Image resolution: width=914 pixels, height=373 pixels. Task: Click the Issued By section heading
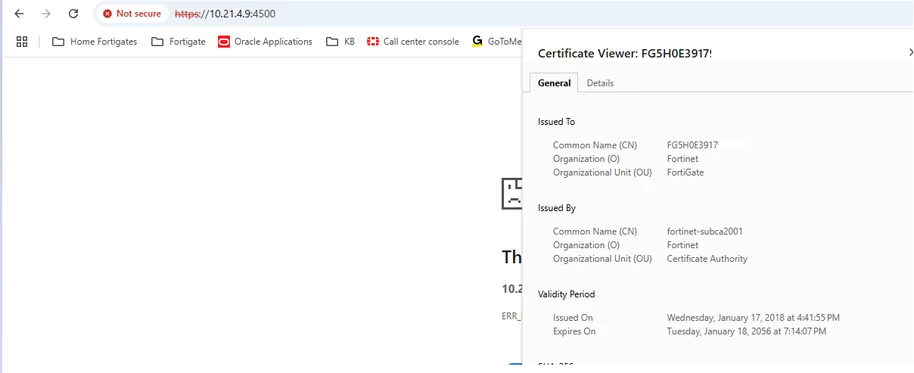click(557, 208)
